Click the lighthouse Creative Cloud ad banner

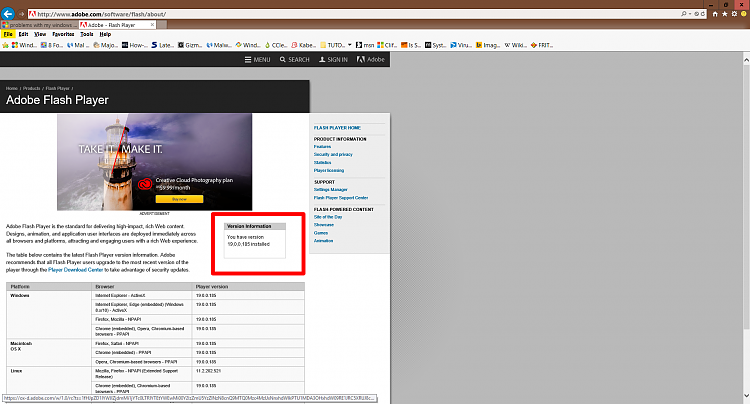(x=154, y=162)
